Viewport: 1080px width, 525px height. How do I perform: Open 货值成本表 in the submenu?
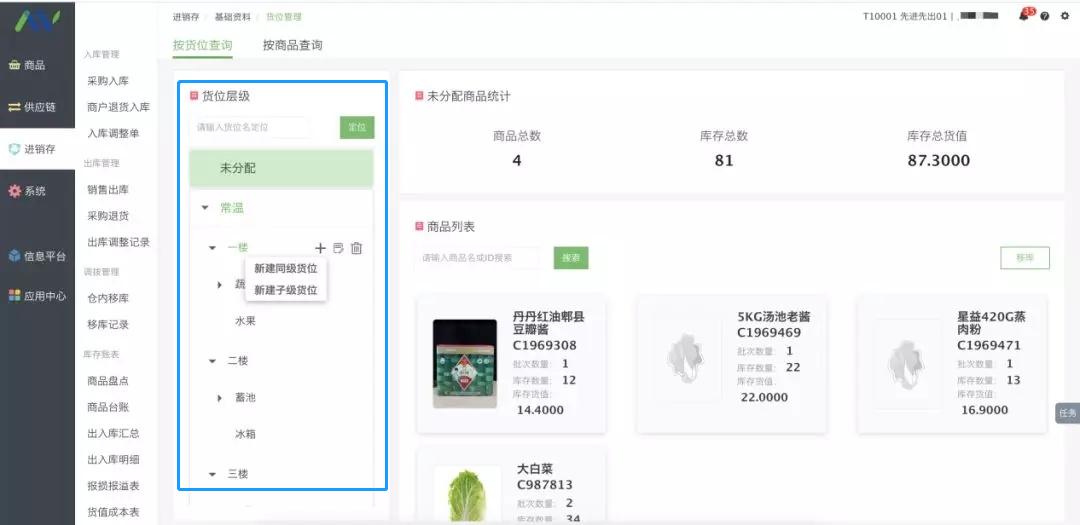click(x=113, y=512)
